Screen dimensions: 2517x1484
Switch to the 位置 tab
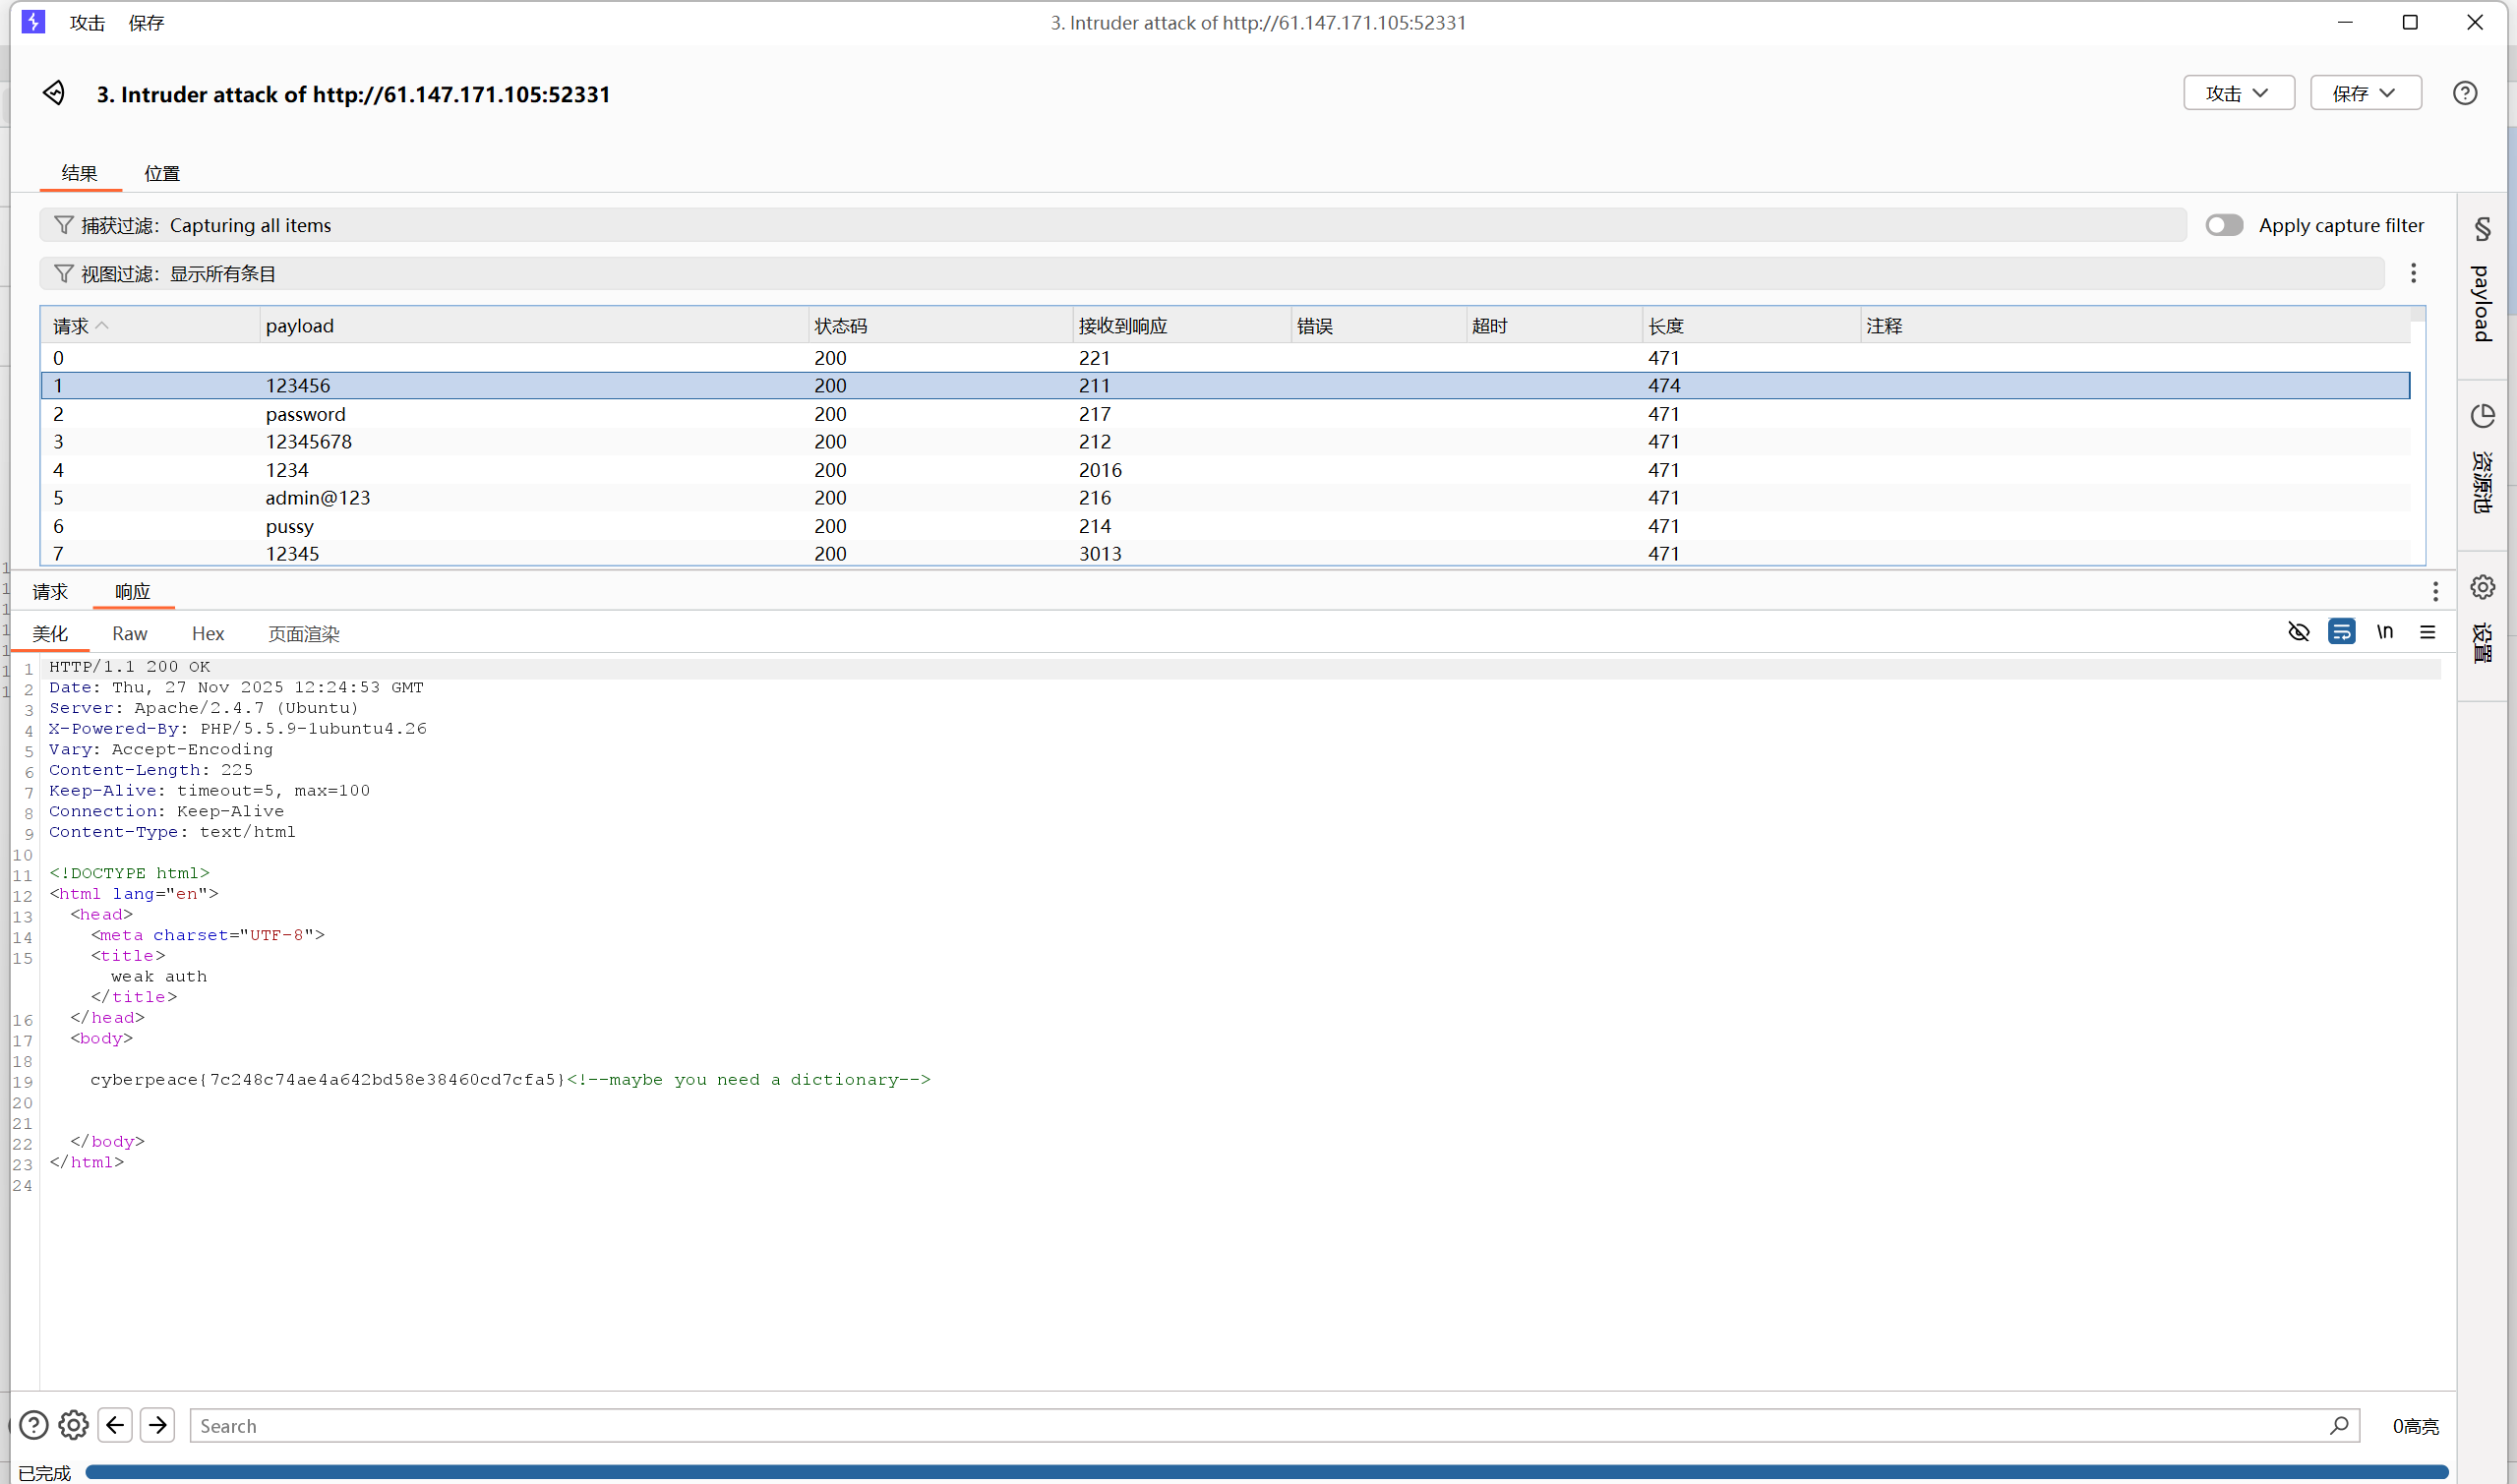coord(161,173)
